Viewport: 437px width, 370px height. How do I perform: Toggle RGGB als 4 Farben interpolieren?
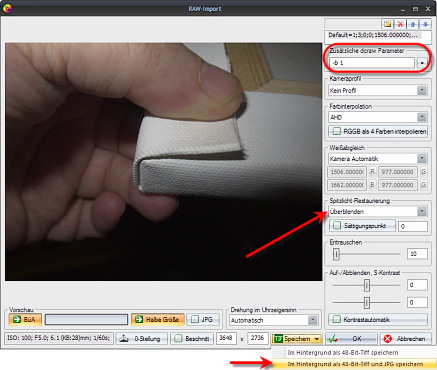coord(378,131)
